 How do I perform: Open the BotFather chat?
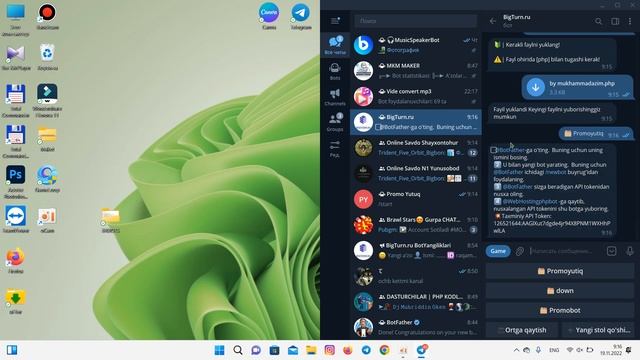416,327
